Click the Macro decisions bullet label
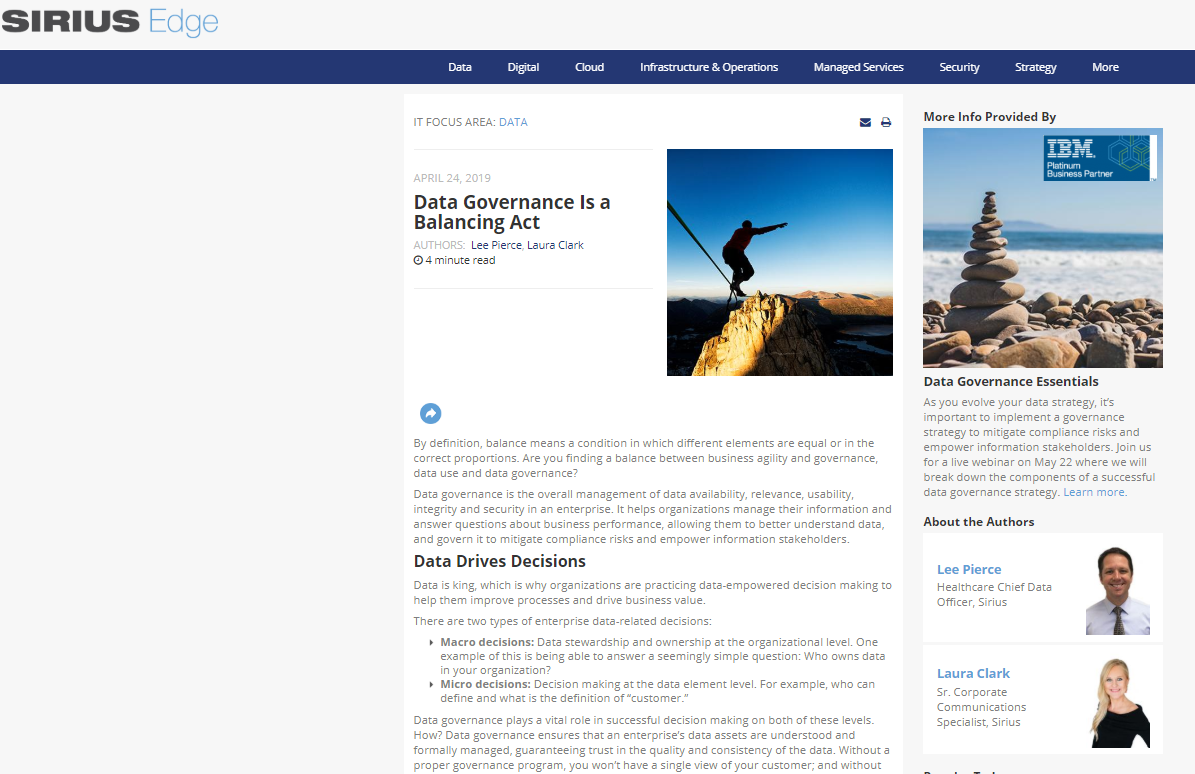Screen dimensions: 1195x774 tap(487, 642)
